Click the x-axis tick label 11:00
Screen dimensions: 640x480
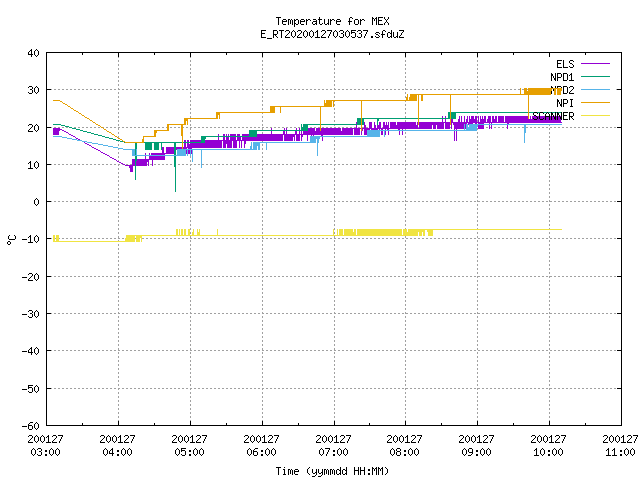[x=620, y=452]
